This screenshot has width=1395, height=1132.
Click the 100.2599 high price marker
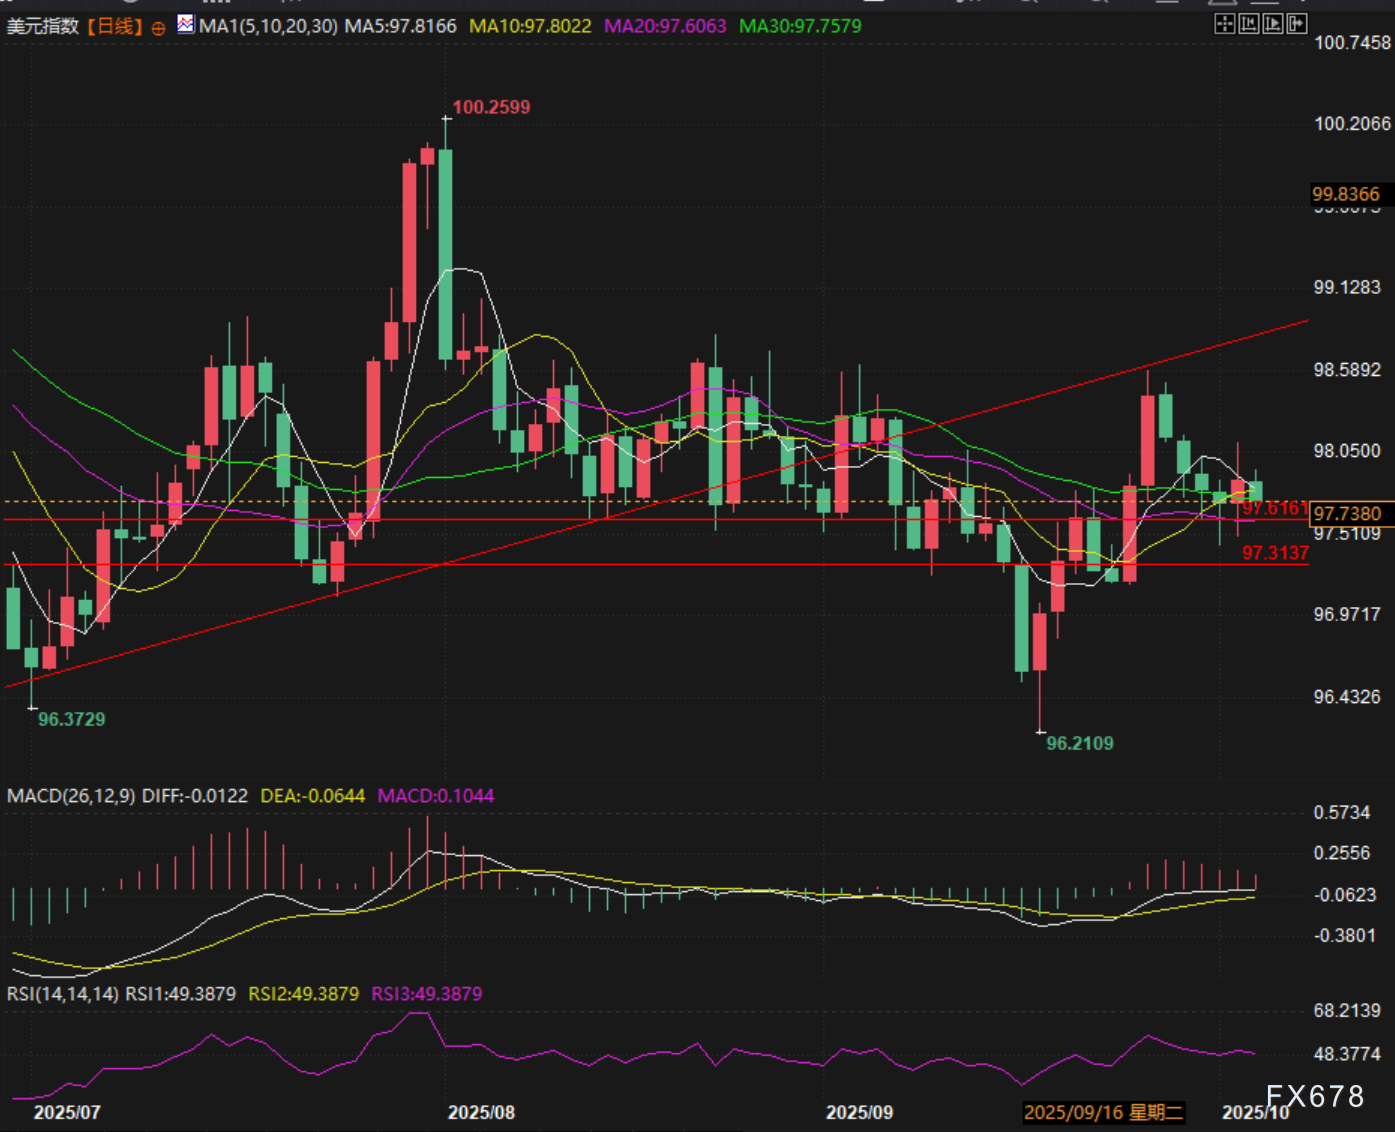491,107
